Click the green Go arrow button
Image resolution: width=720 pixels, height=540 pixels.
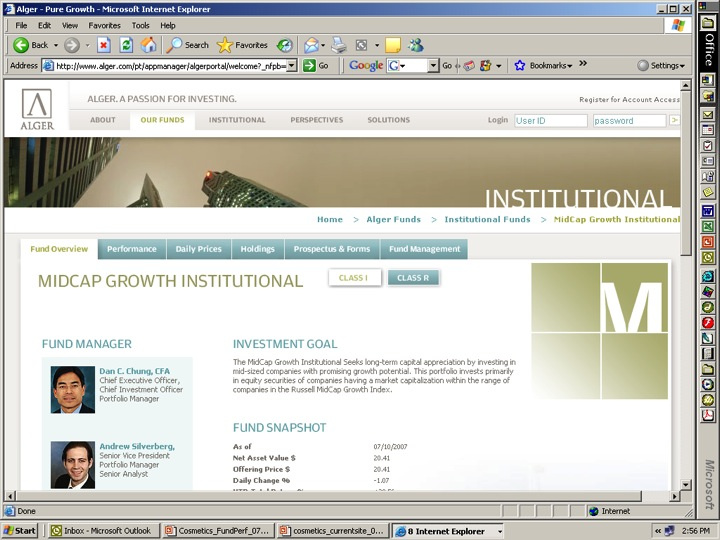(x=309, y=66)
